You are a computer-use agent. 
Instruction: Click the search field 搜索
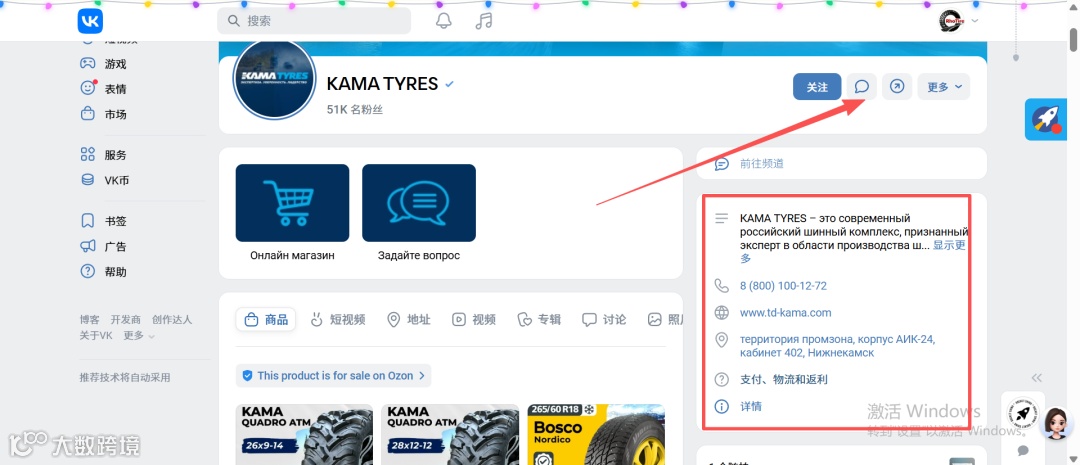(314, 21)
